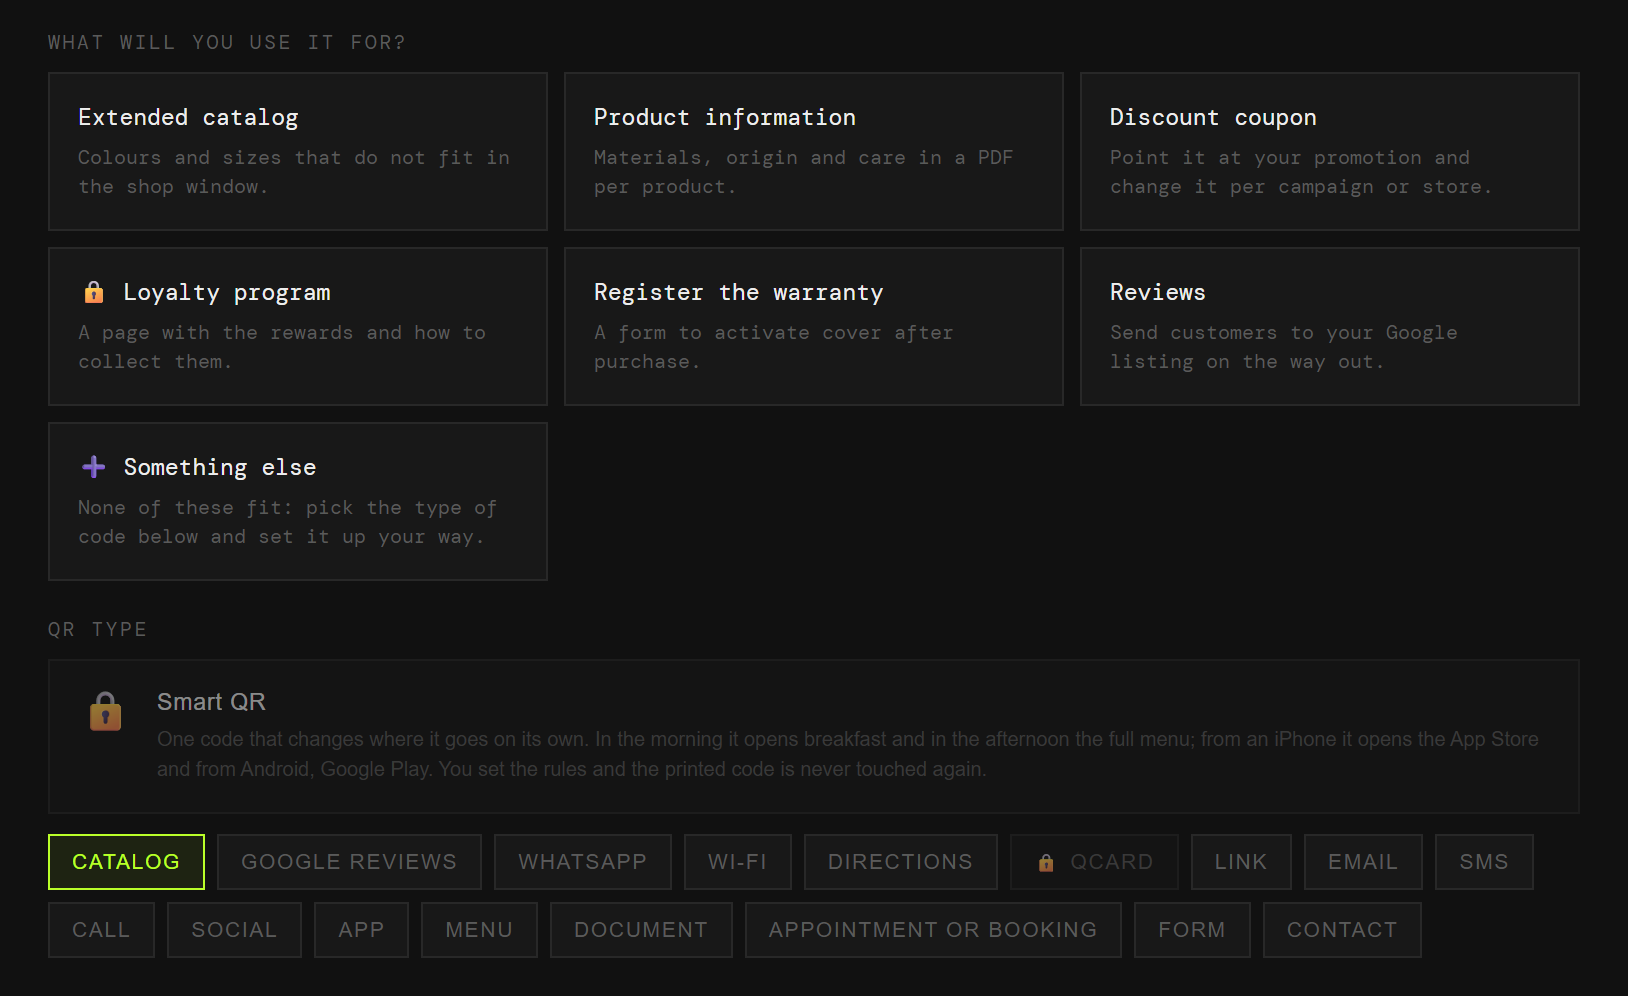Choose the Extended catalog use case card
The width and height of the screenshot is (1628, 996).
point(298,151)
